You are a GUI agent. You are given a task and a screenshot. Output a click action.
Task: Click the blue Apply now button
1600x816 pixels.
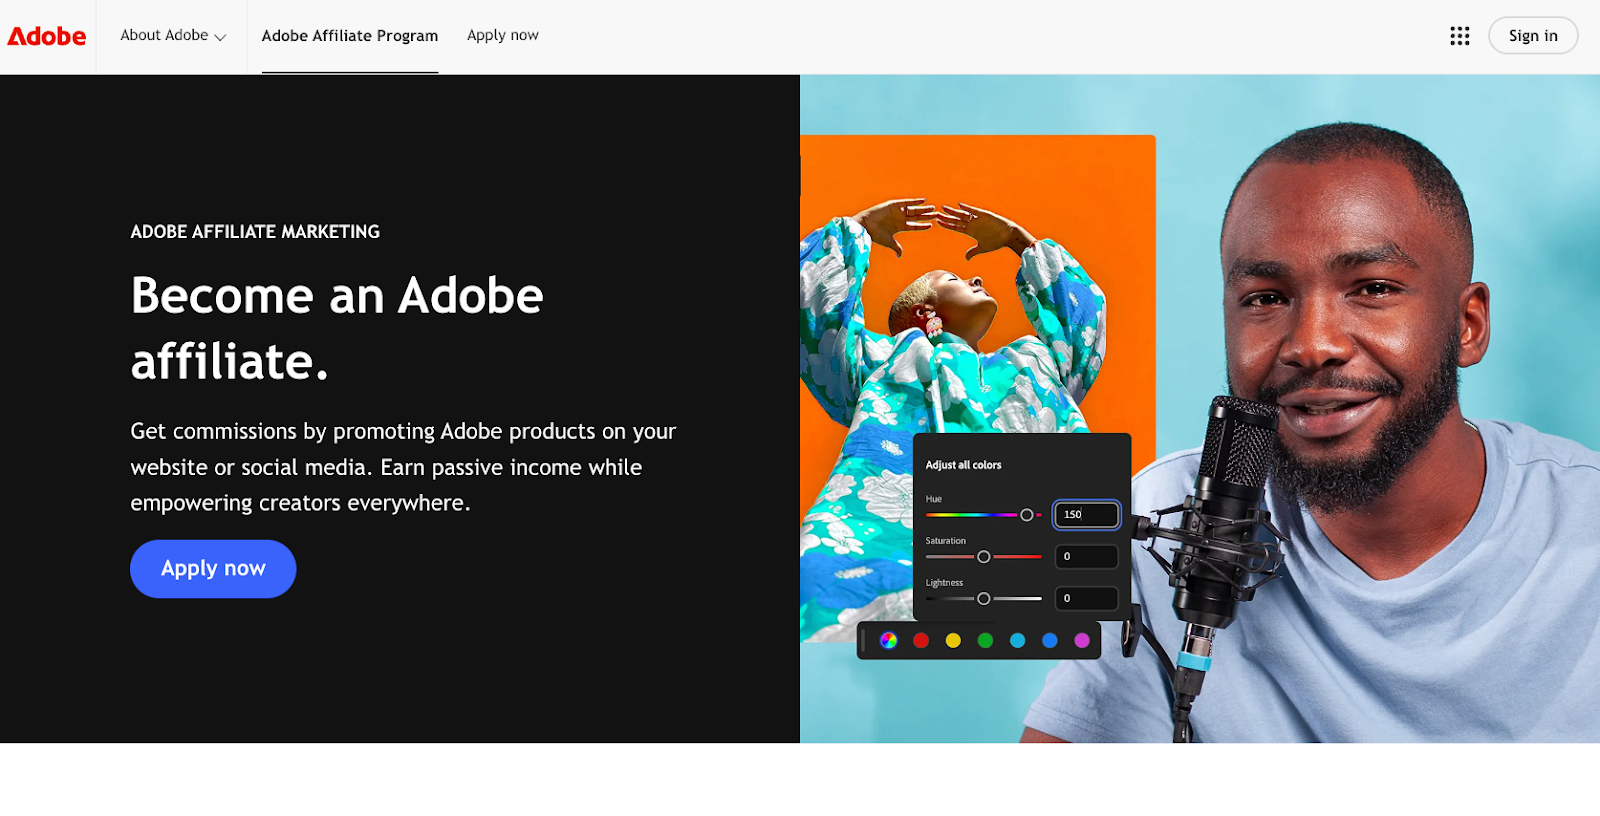tap(213, 569)
